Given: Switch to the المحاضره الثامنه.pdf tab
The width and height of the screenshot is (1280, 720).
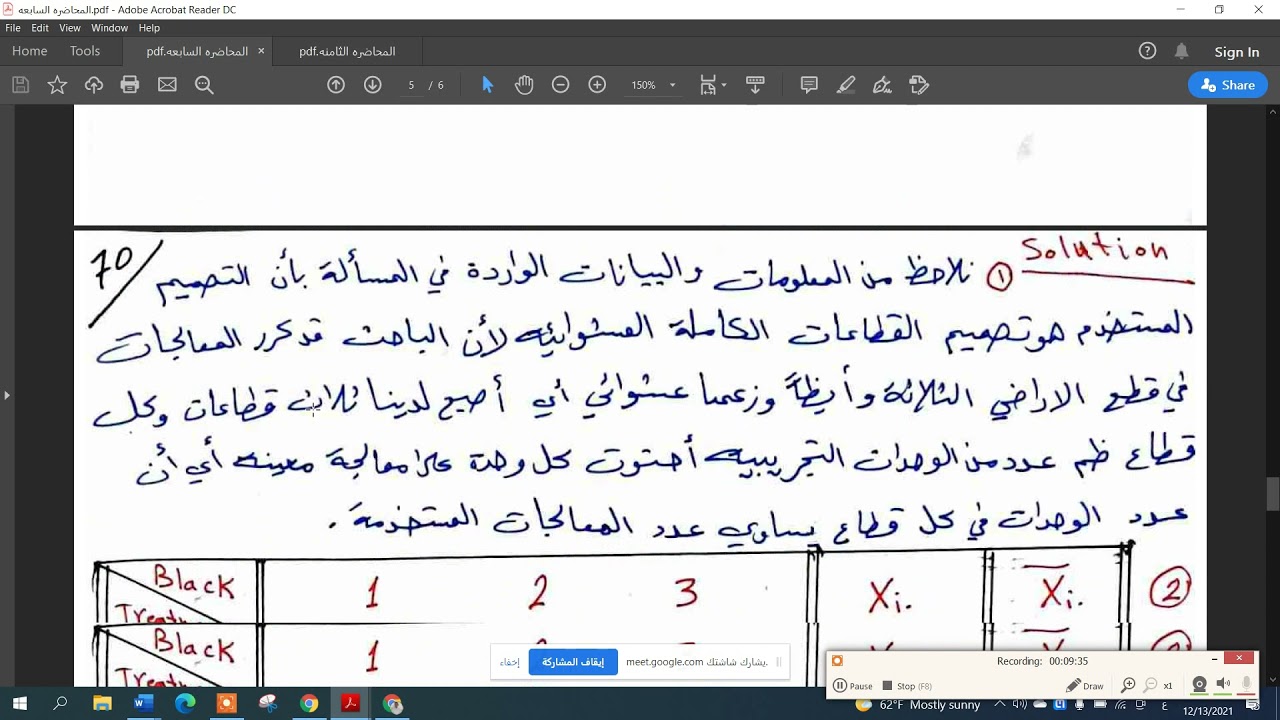Looking at the screenshot, I should (347, 51).
